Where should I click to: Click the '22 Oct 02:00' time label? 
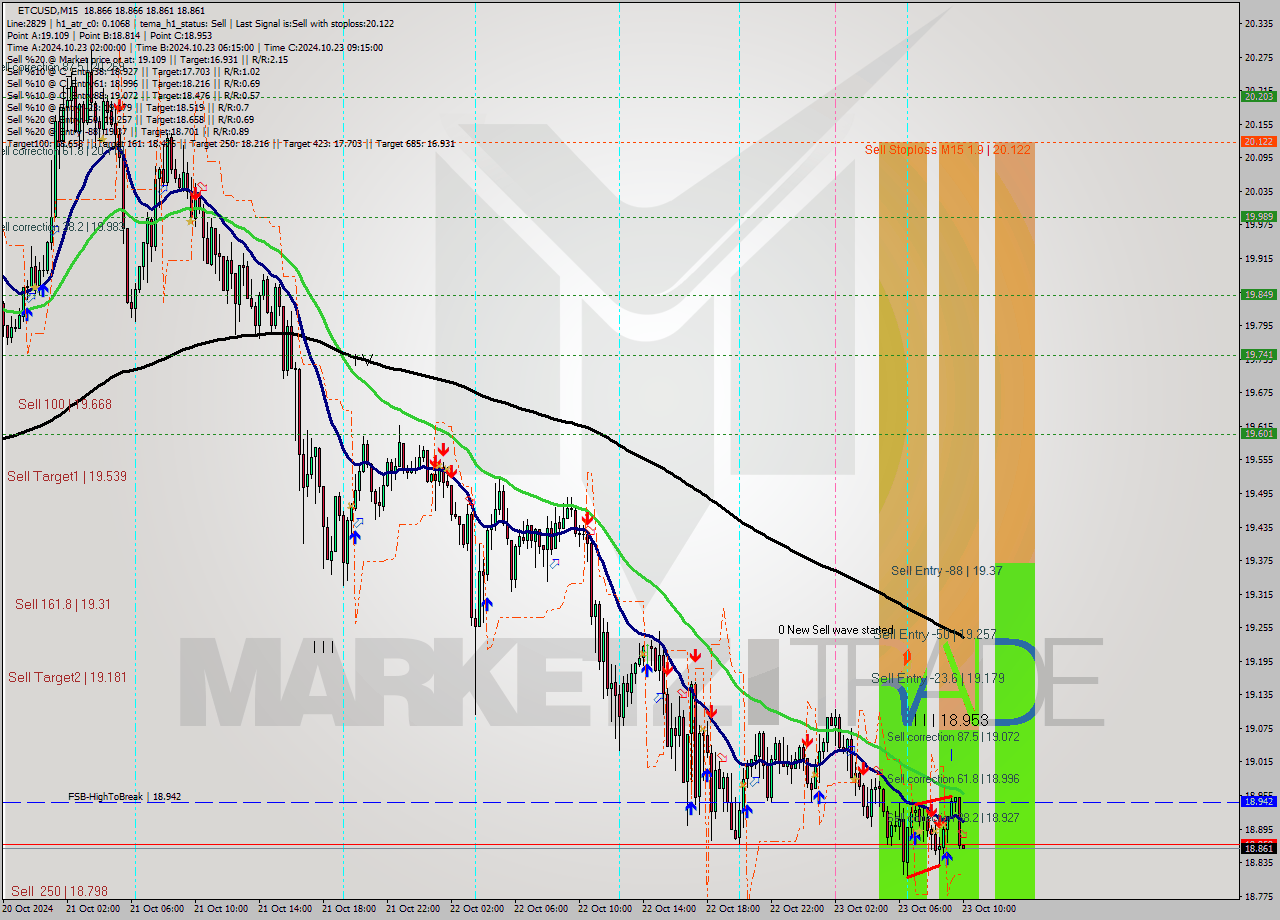pos(476,909)
